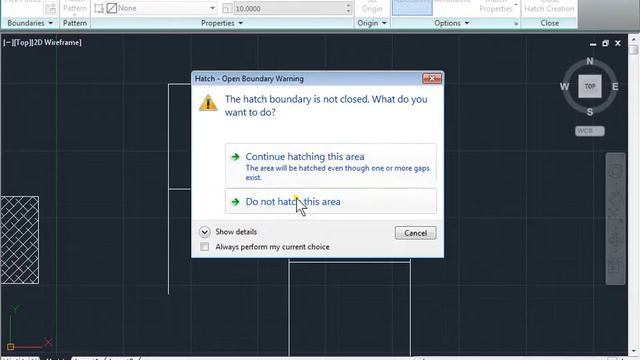The image size is (640, 360).
Task: Click Set Origin button
Action: coord(372,7)
